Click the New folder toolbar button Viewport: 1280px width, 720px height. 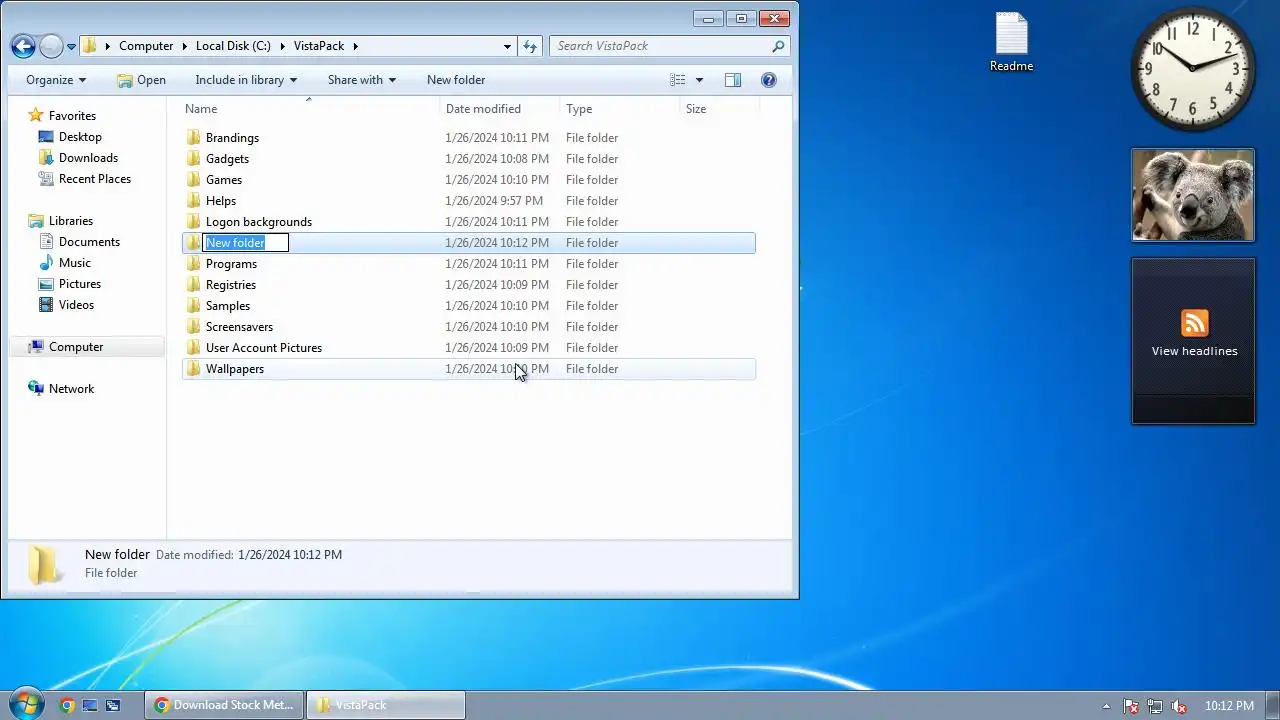click(456, 80)
